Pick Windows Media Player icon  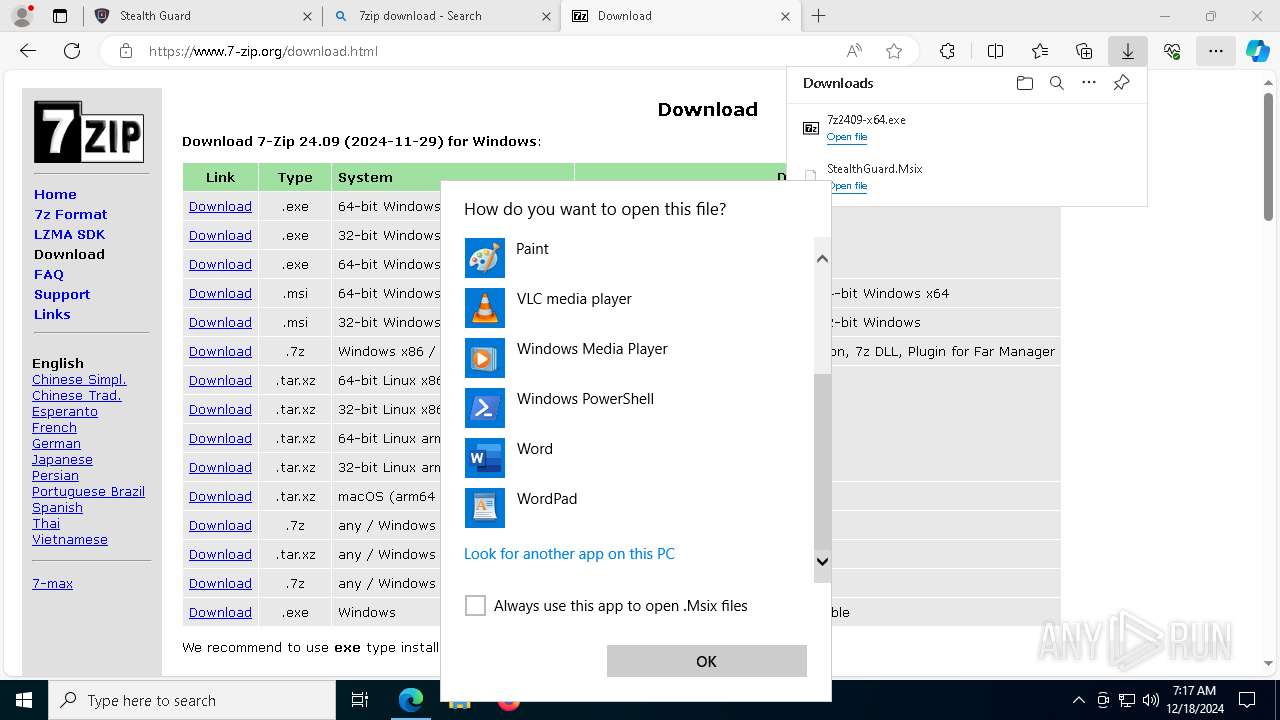tap(485, 358)
